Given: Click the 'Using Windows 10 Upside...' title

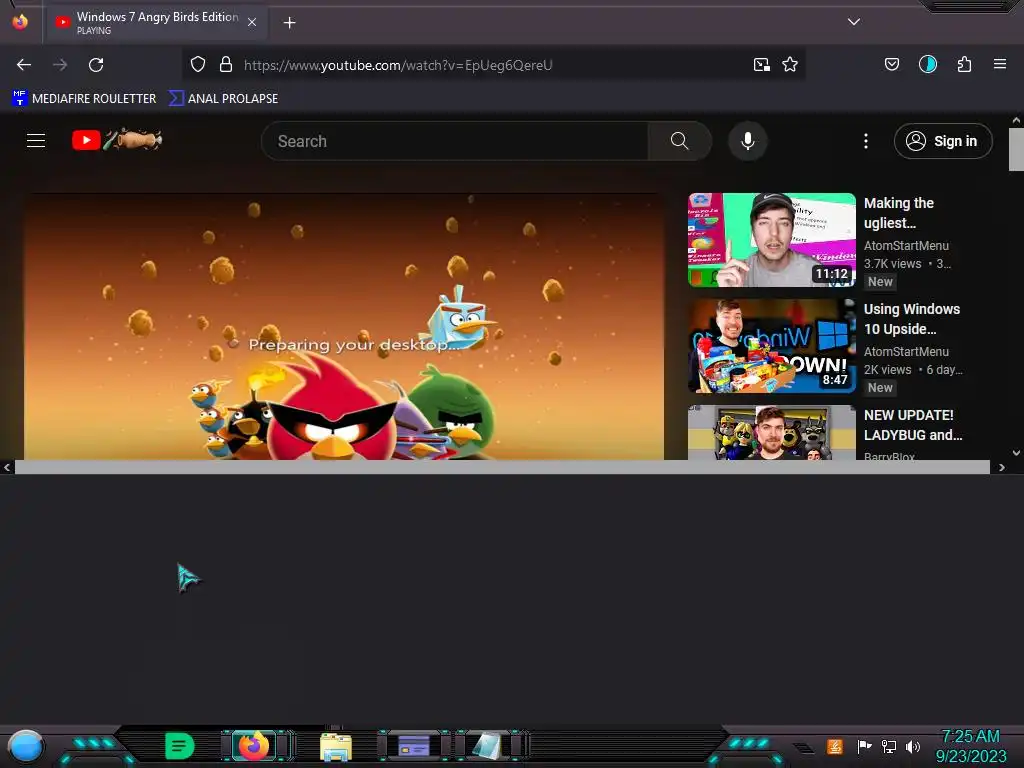Looking at the screenshot, I should tap(912, 319).
